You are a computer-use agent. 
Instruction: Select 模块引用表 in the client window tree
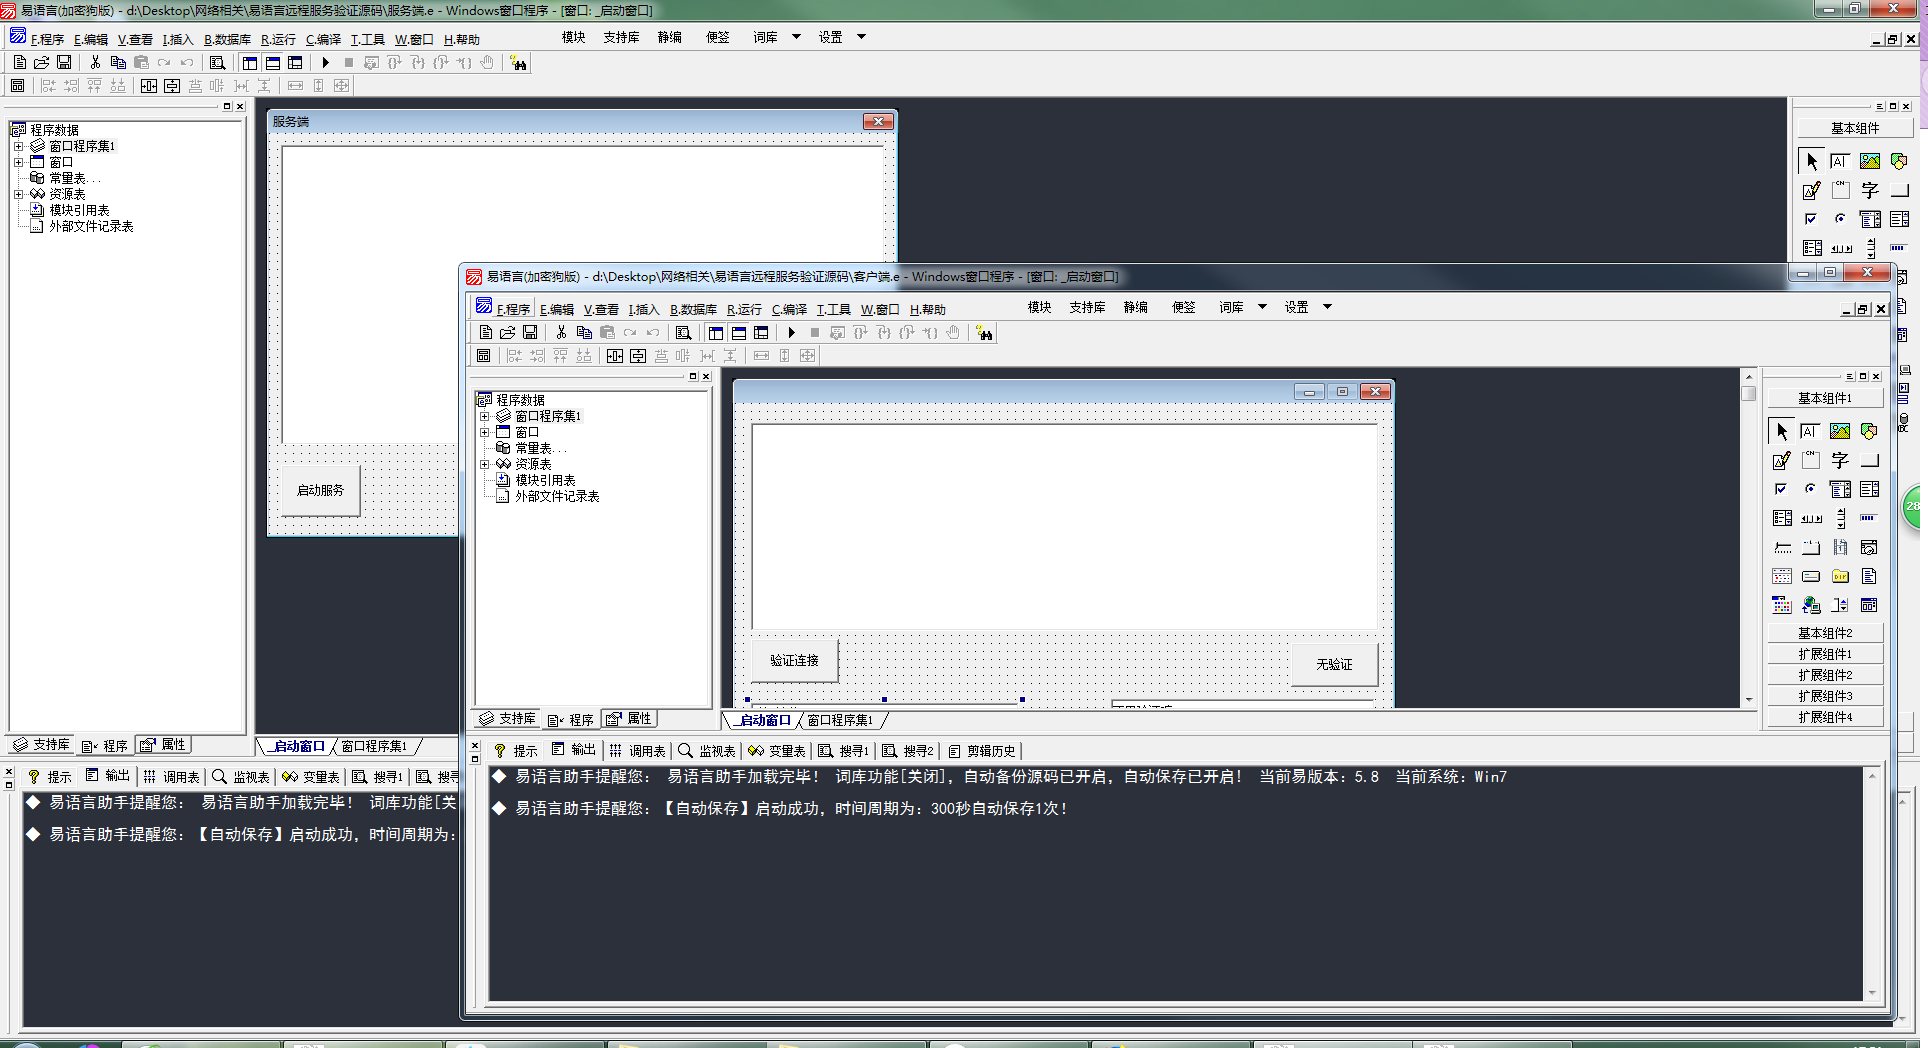[545, 480]
